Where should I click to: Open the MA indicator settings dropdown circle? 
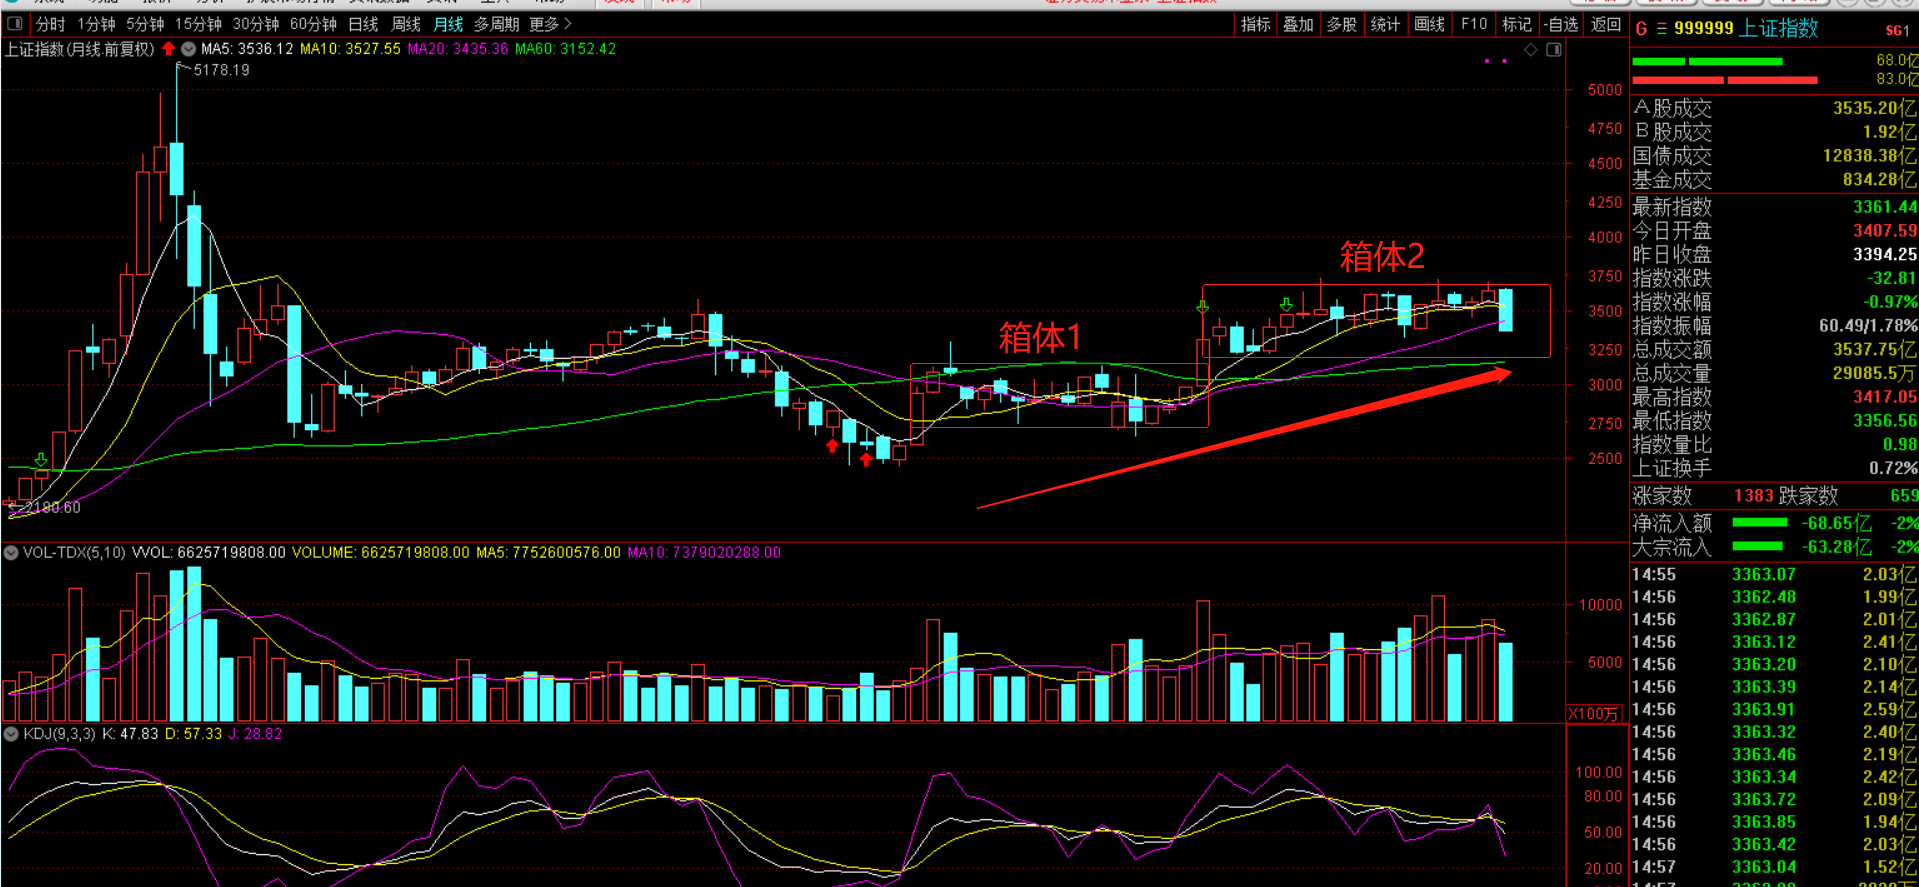point(188,49)
